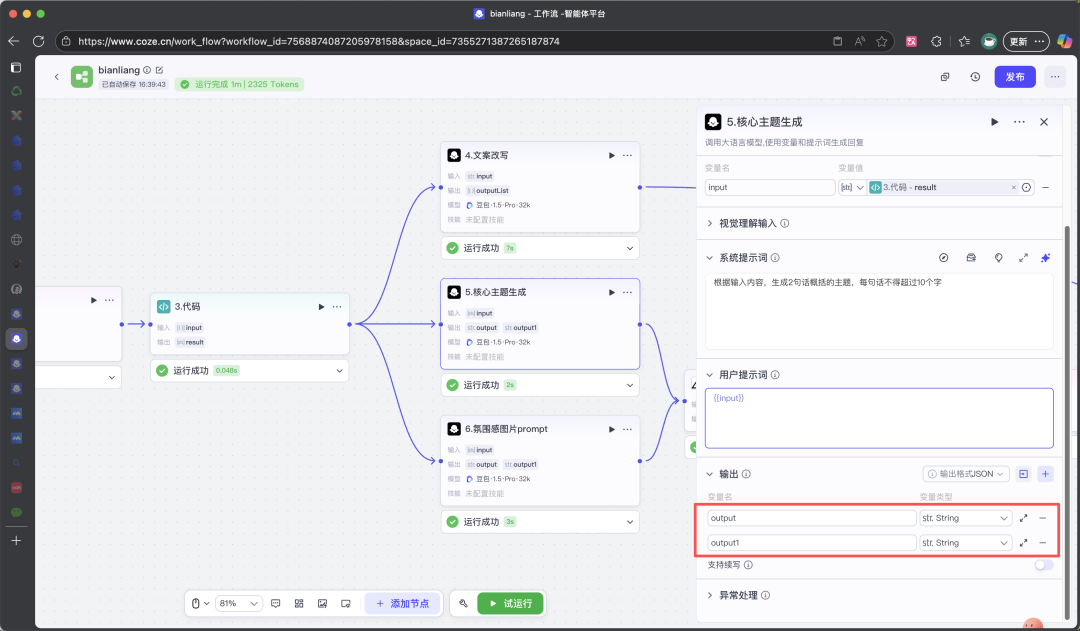Click the compass icon beside 系统提示词
1080x631 pixels.
944,258
